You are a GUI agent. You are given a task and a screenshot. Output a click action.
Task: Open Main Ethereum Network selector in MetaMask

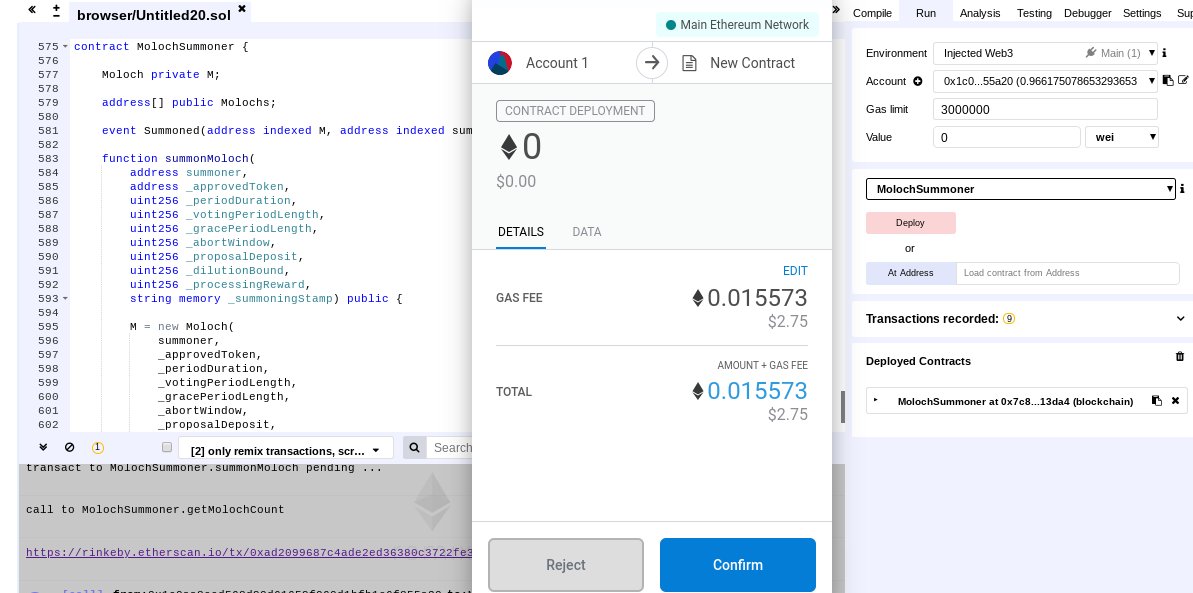[737, 24]
